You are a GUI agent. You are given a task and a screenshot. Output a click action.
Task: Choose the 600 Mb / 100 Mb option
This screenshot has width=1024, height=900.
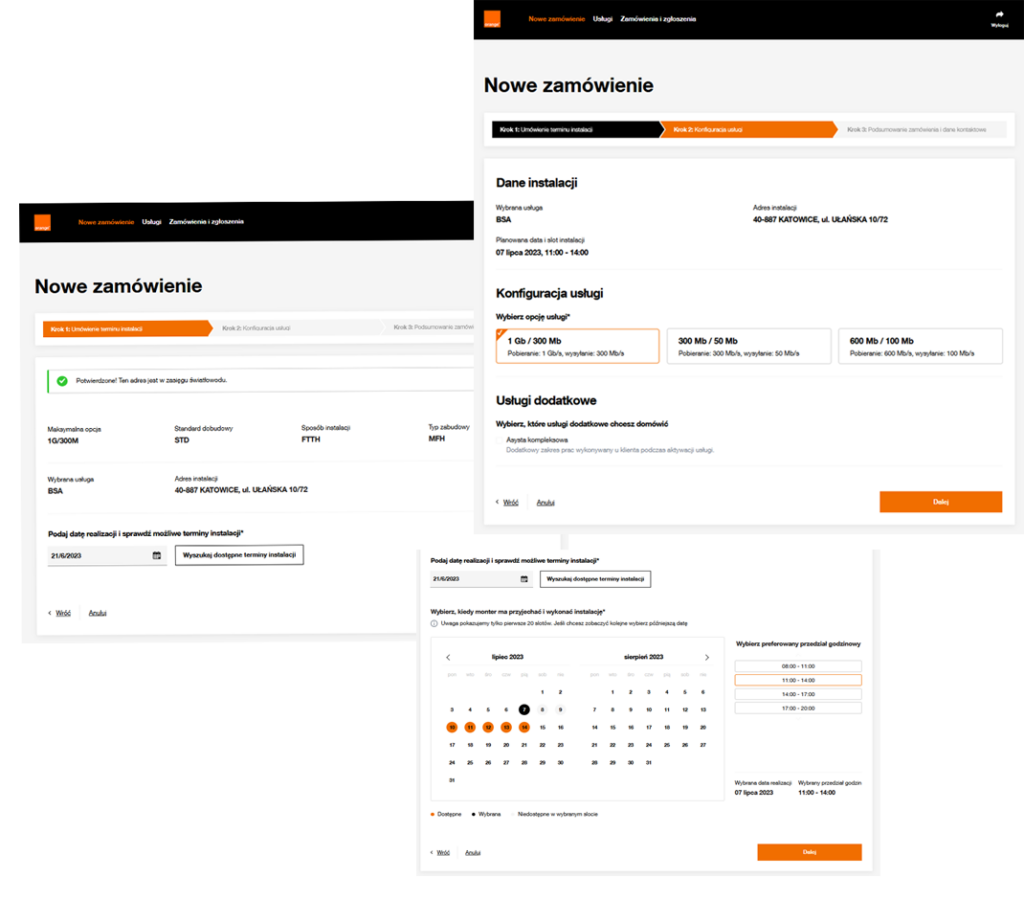(x=920, y=346)
